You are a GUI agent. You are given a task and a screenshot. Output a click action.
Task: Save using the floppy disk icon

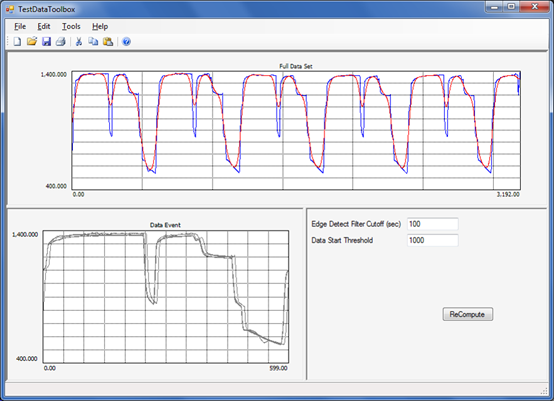click(x=46, y=42)
